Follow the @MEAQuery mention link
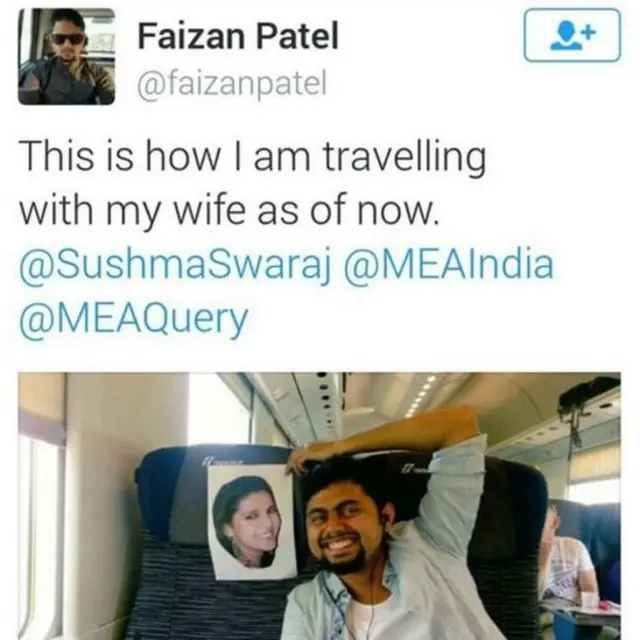The image size is (640, 640). coord(134,318)
